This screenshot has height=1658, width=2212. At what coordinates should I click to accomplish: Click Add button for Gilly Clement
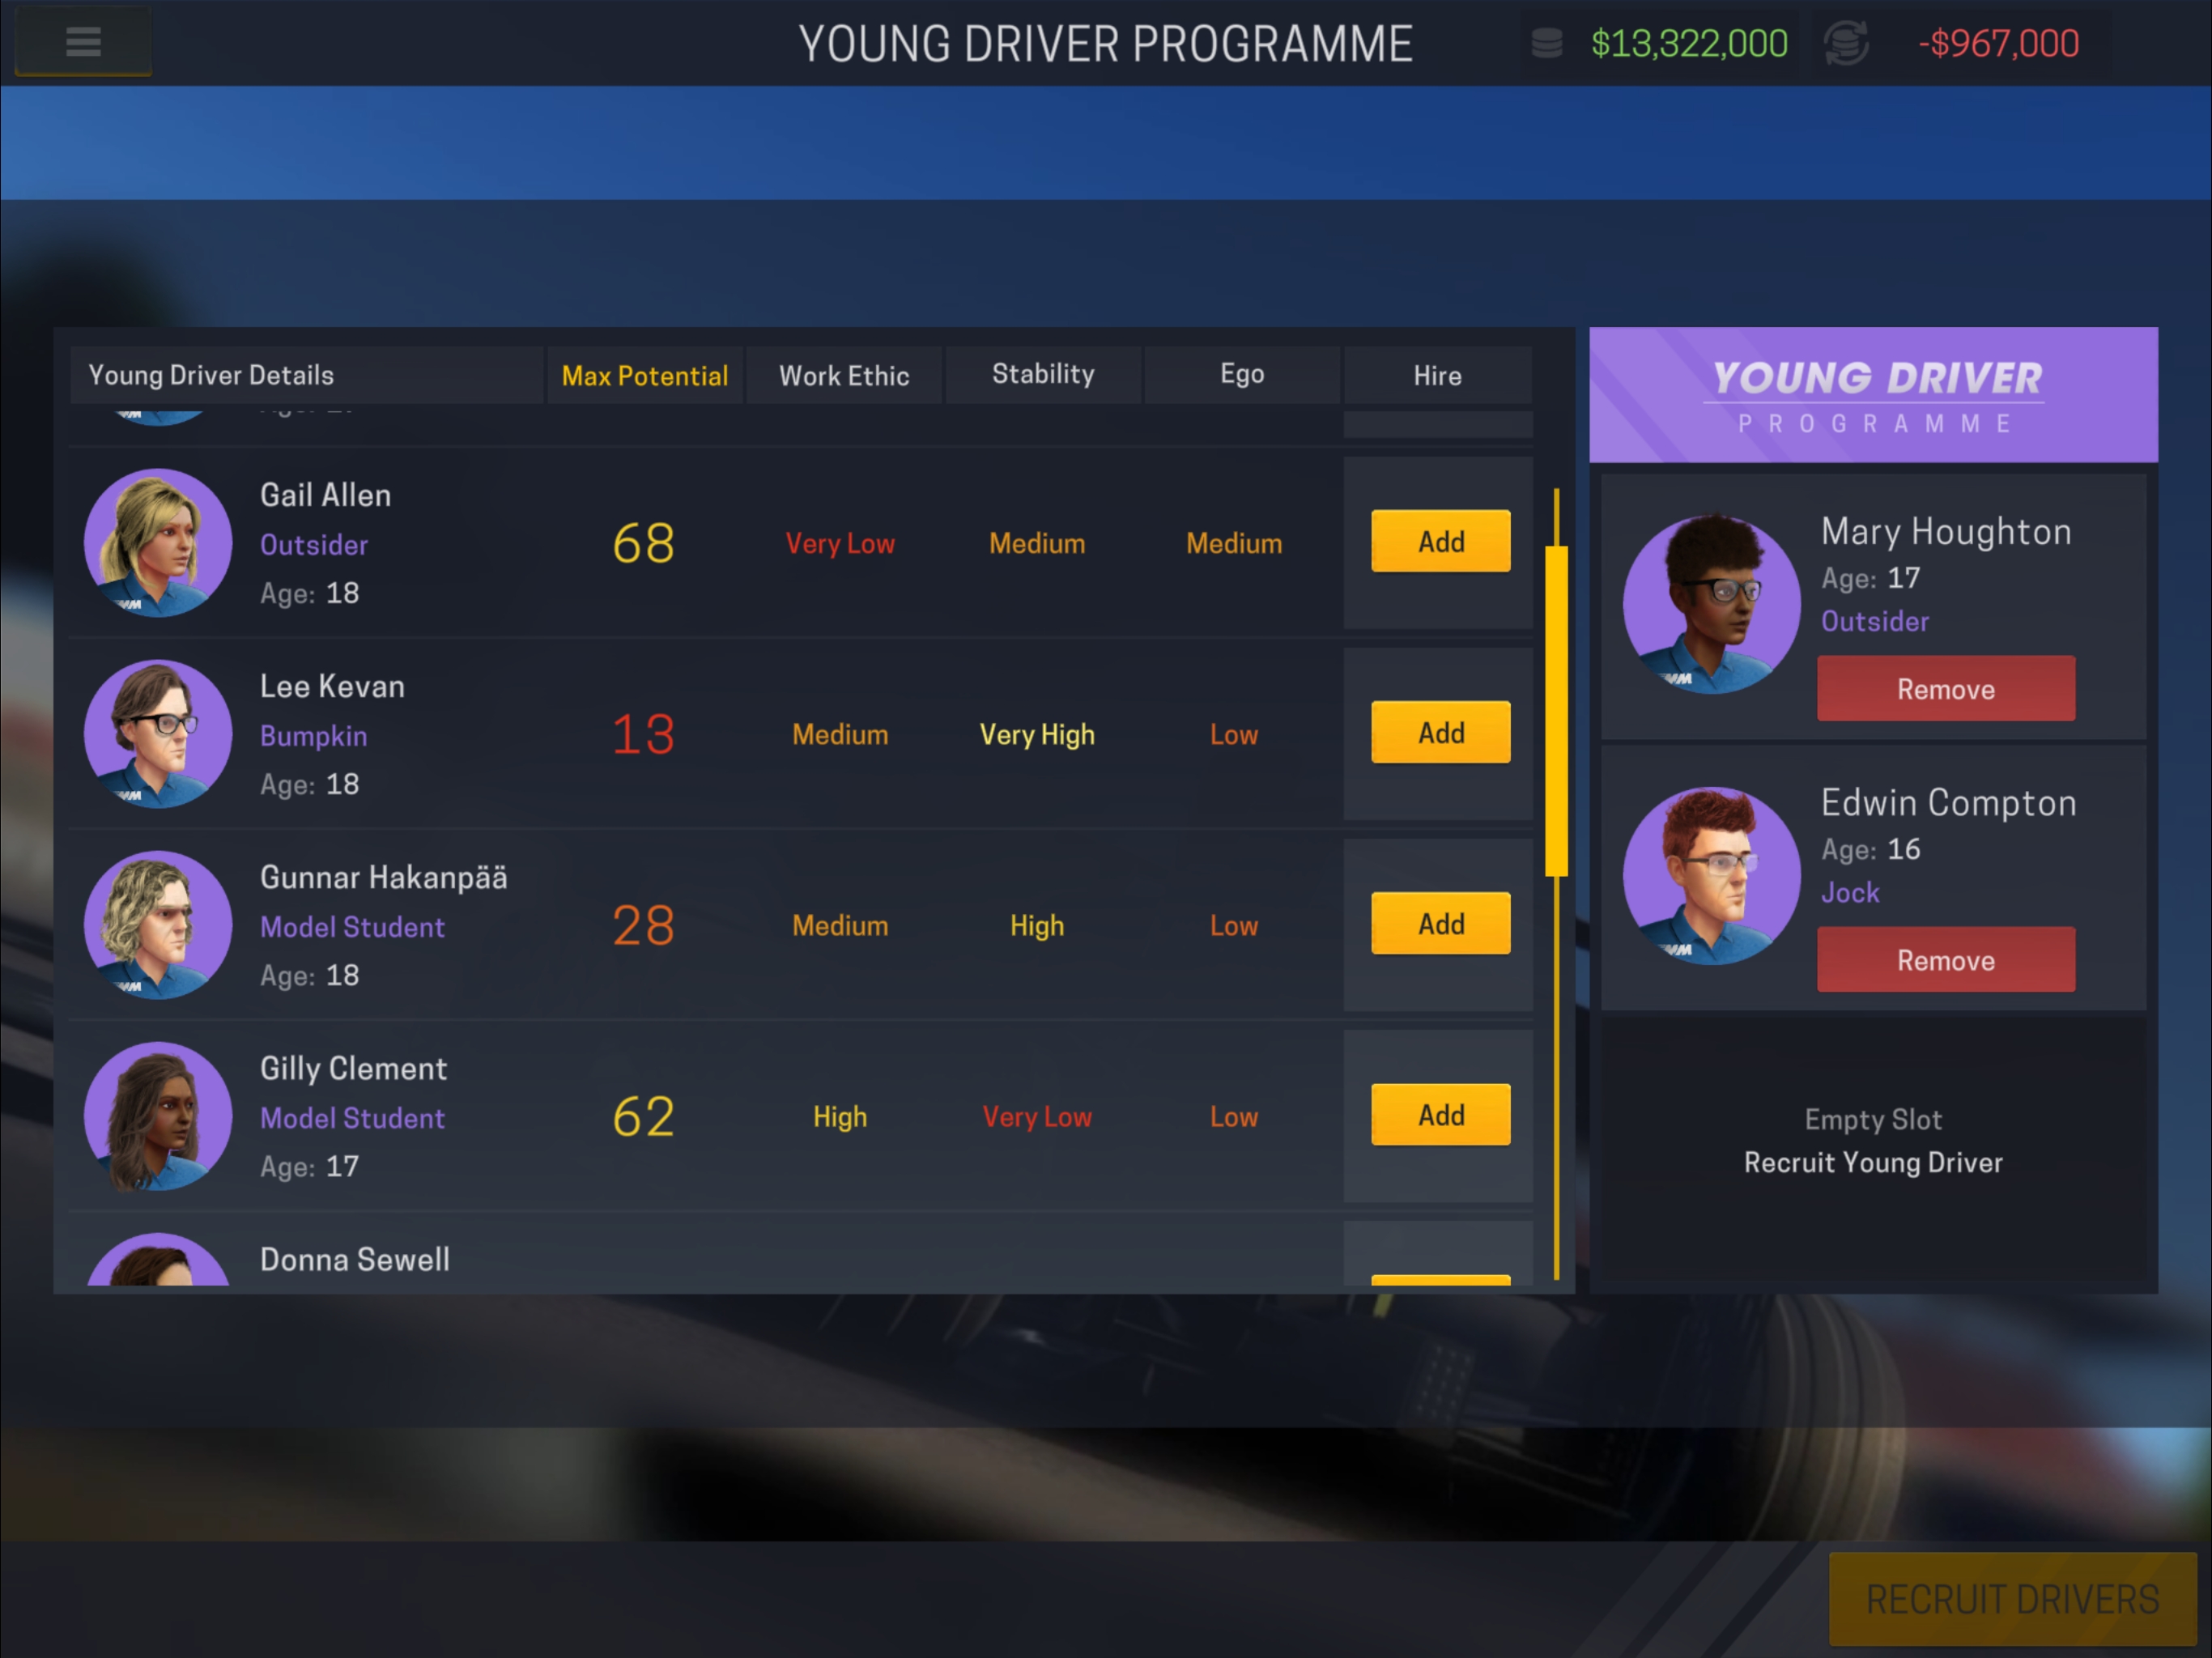(1439, 1116)
